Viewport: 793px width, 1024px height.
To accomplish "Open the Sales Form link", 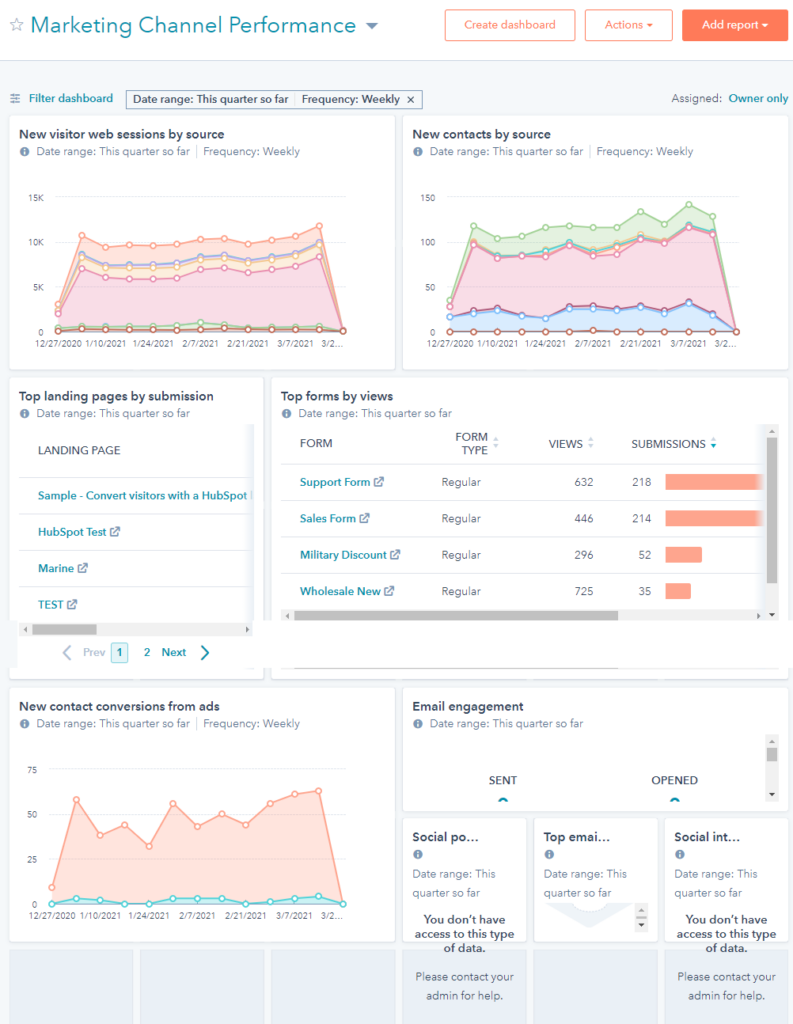I will point(327,519).
